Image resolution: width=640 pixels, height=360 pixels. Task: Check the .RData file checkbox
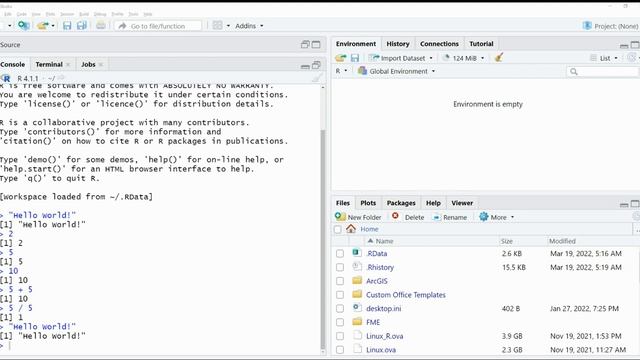[340, 253]
